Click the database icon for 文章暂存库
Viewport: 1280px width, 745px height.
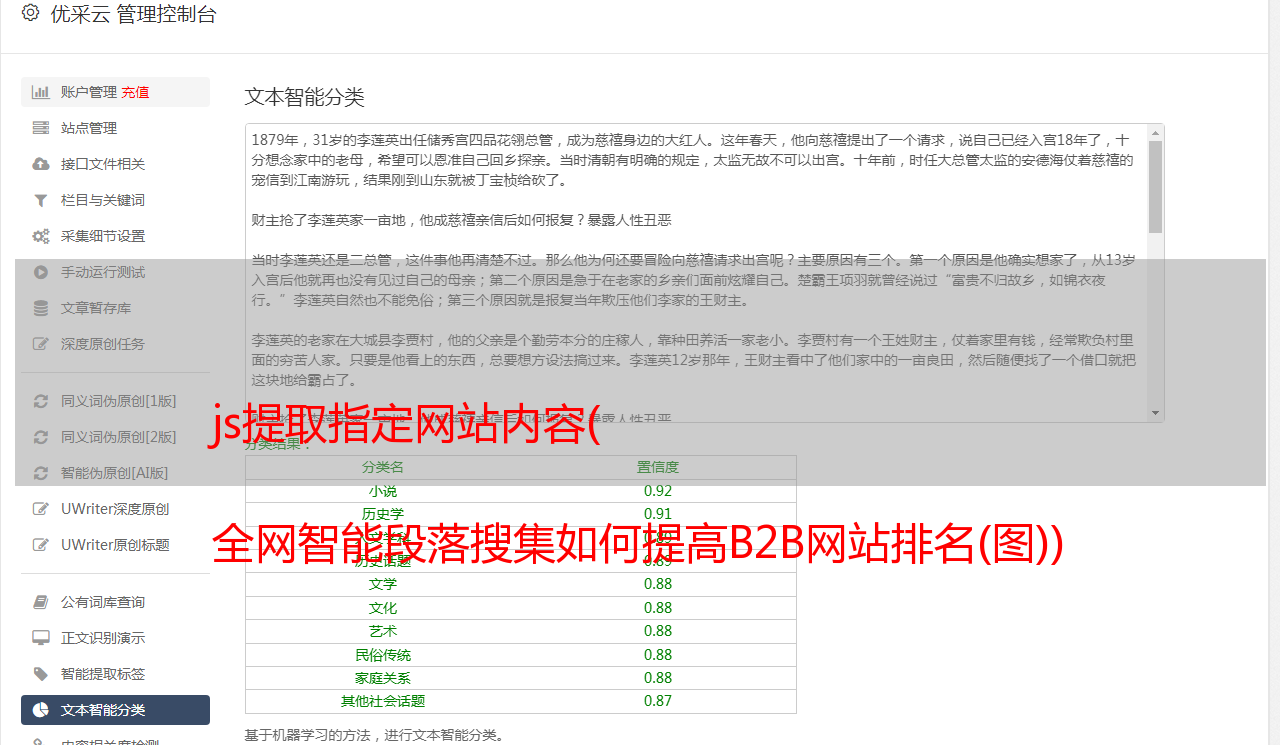point(41,308)
